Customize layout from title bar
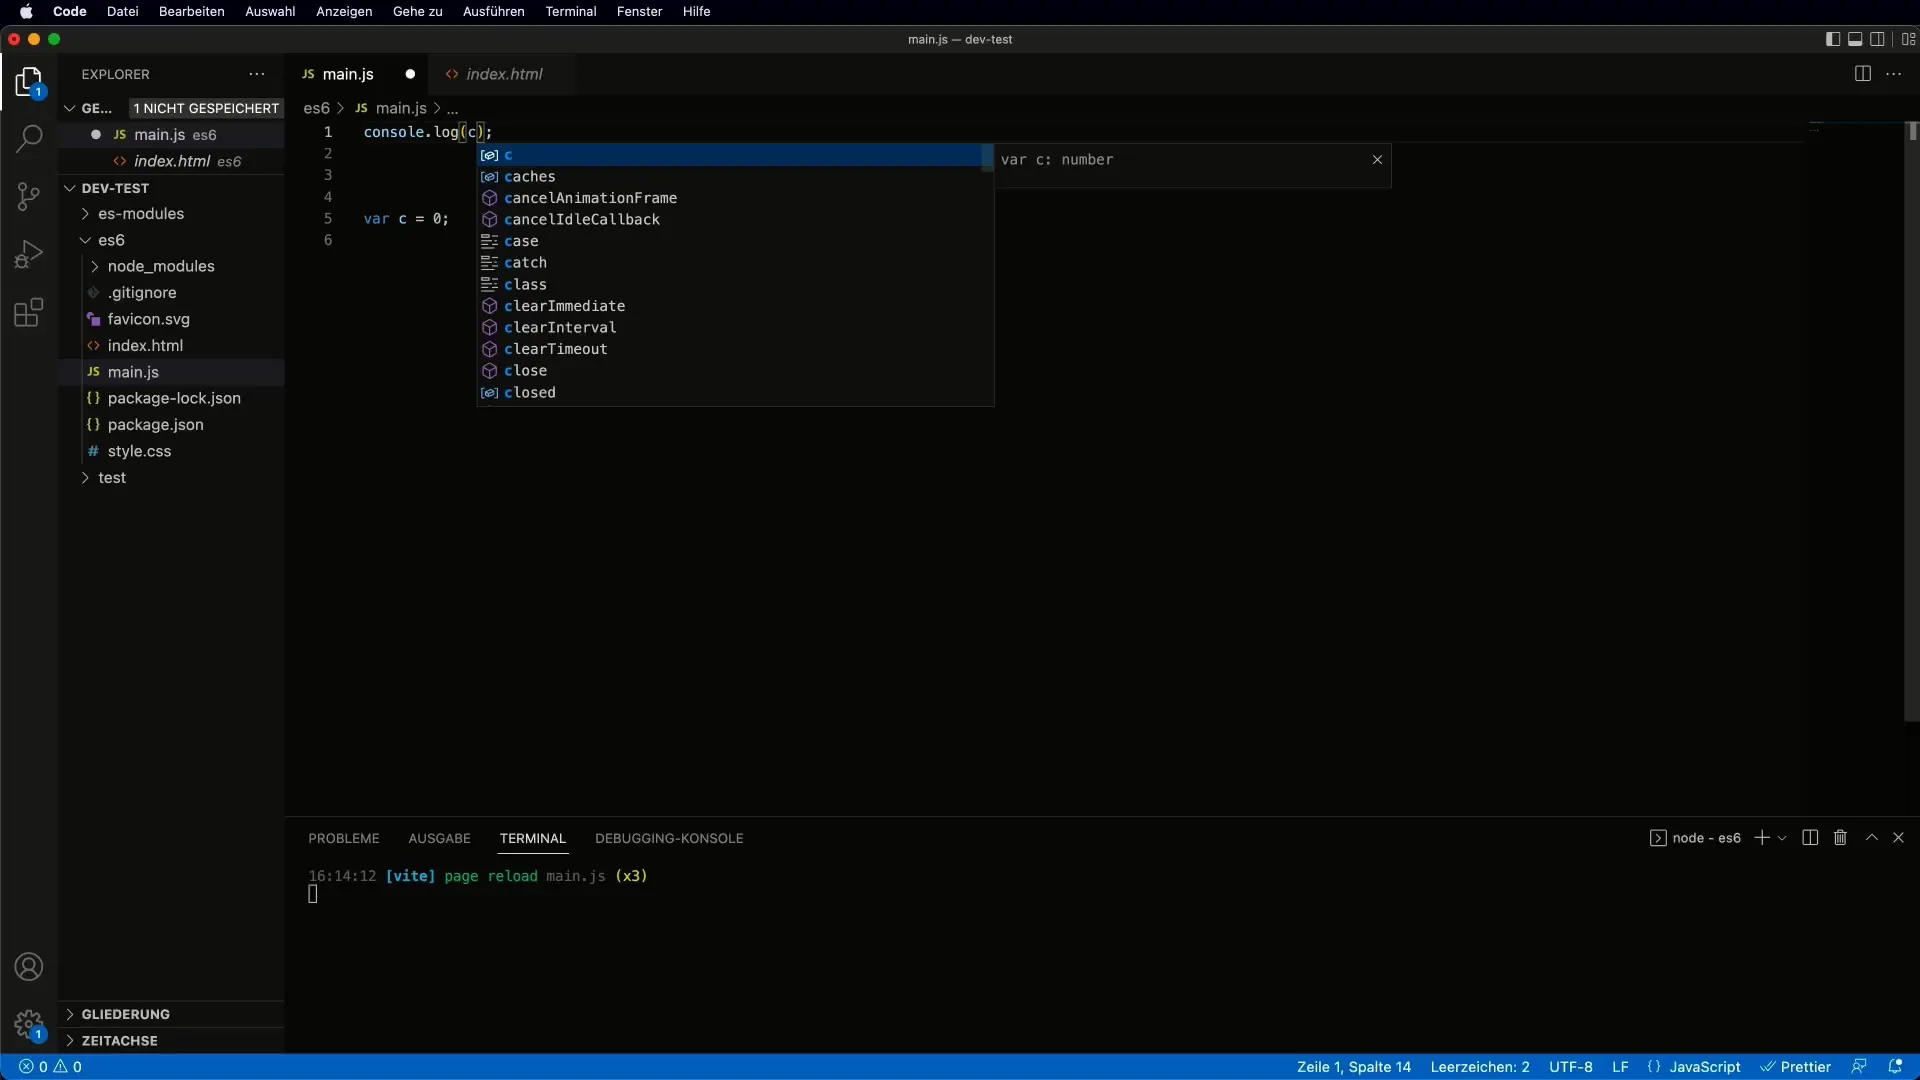1920x1080 pixels. click(1908, 39)
